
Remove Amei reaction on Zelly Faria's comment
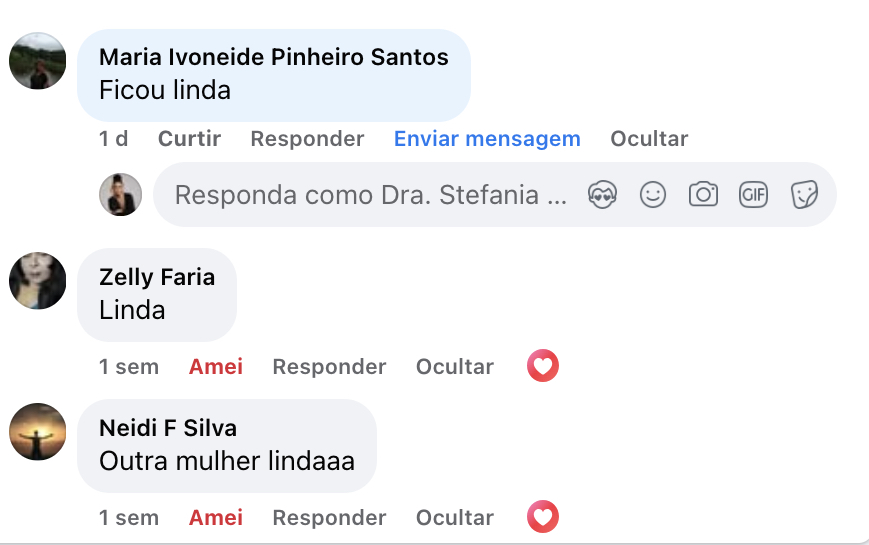pyautogui.click(x=216, y=367)
